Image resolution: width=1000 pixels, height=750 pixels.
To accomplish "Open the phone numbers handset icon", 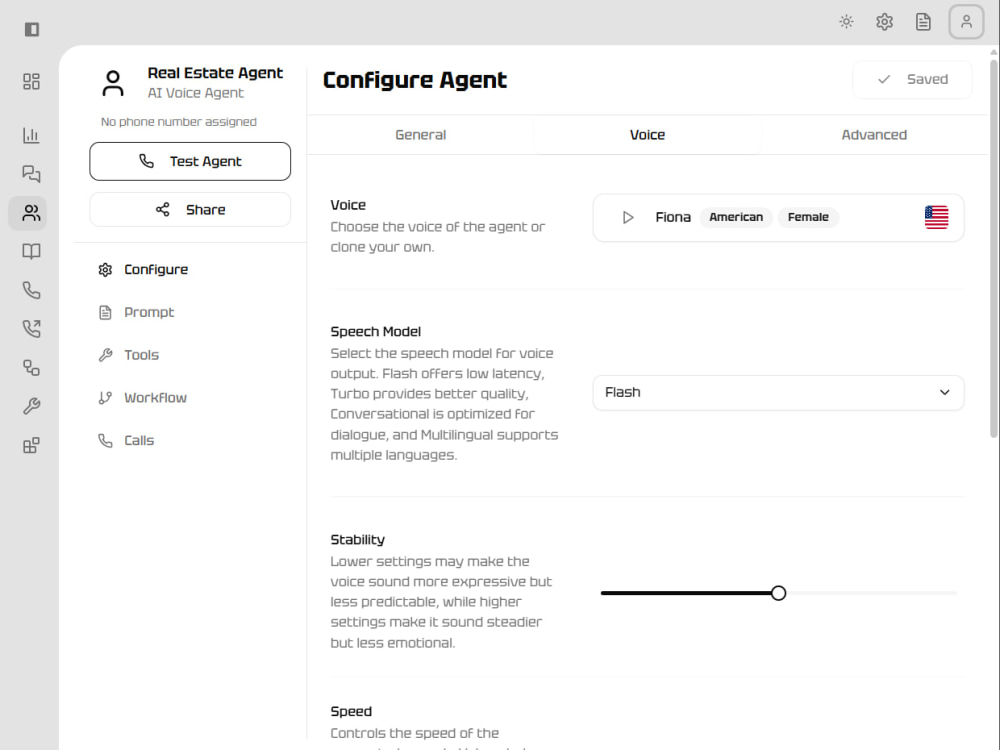I will pyautogui.click(x=31, y=290).
